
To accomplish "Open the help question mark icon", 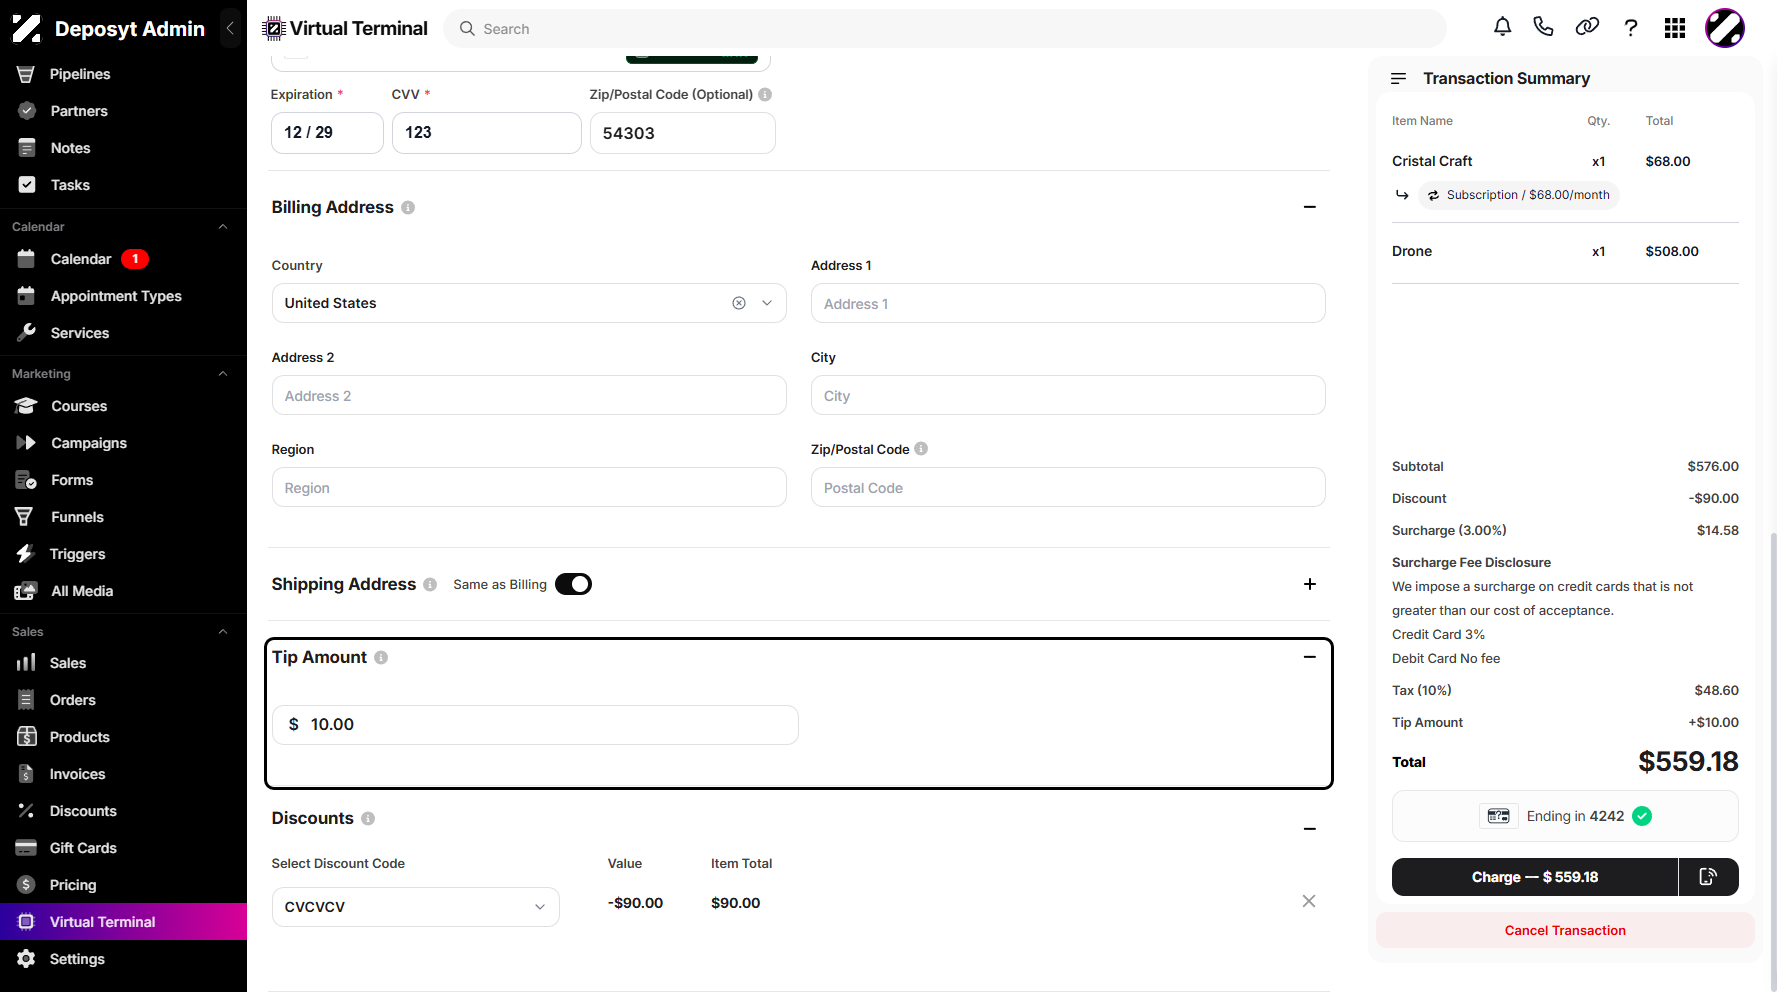I will pos(1631,28).
